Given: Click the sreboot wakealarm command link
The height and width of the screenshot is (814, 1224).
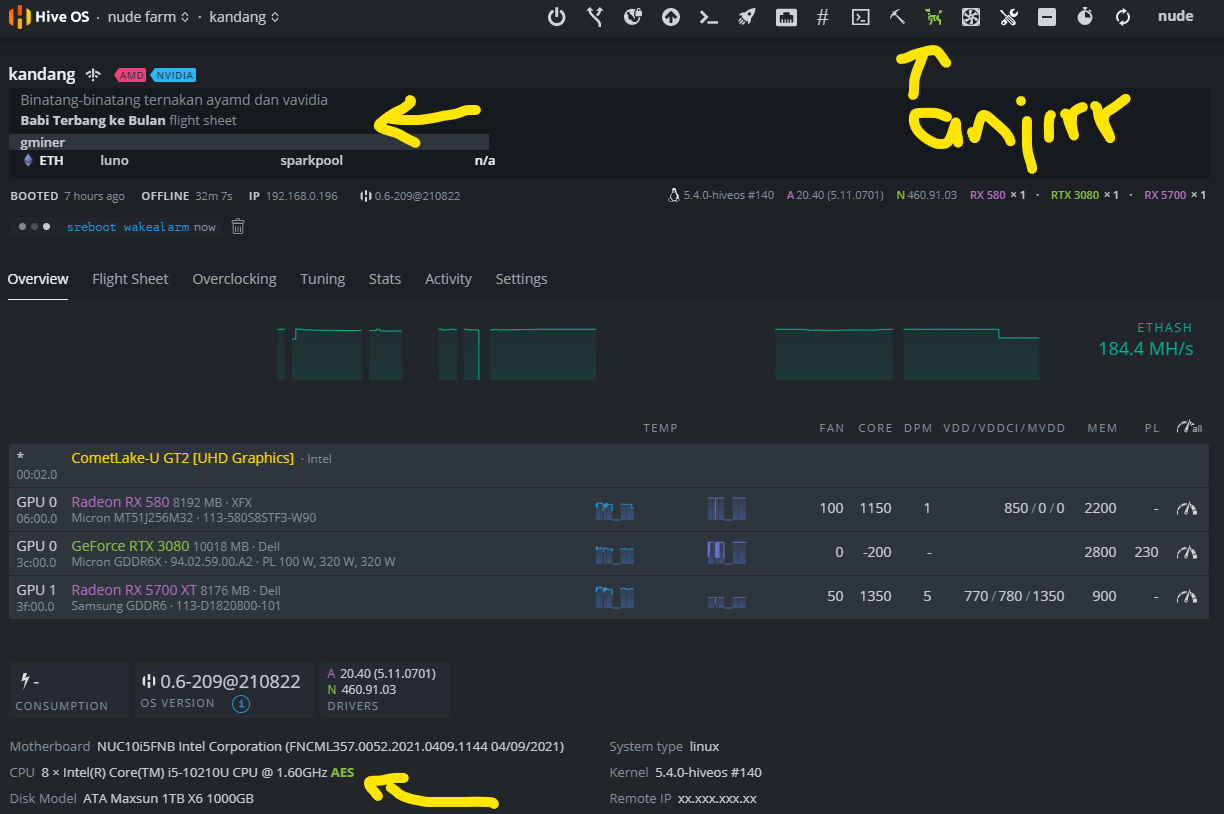Looking at the screenshot, I should pos(127,227).
